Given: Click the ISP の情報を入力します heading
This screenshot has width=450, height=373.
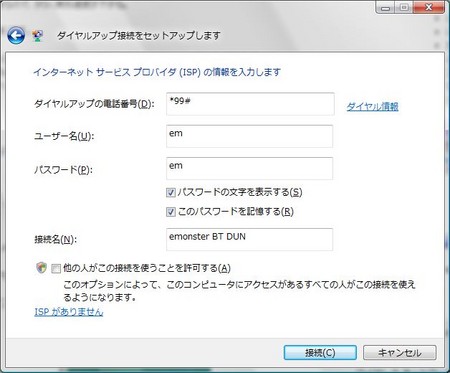Looking at the screenshot, I should click(157, 72).
